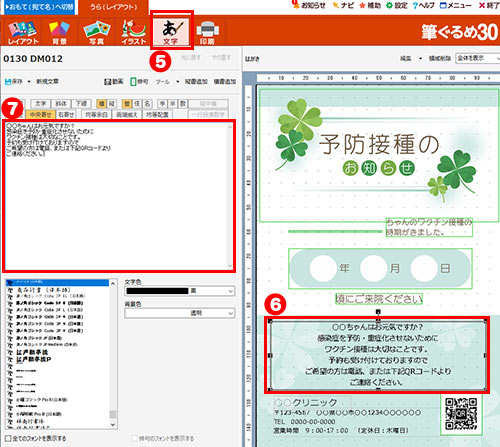Viewport: 500px width, 447px height.
Task: Open the 背景 background tool
Action: pos(59,32)
